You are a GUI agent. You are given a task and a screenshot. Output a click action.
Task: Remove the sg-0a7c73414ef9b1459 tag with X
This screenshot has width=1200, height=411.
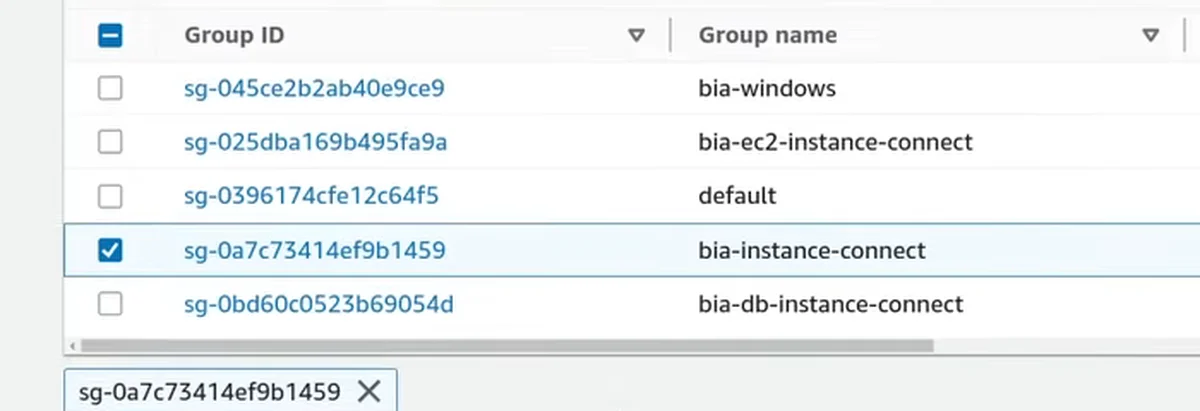(369, 391)
